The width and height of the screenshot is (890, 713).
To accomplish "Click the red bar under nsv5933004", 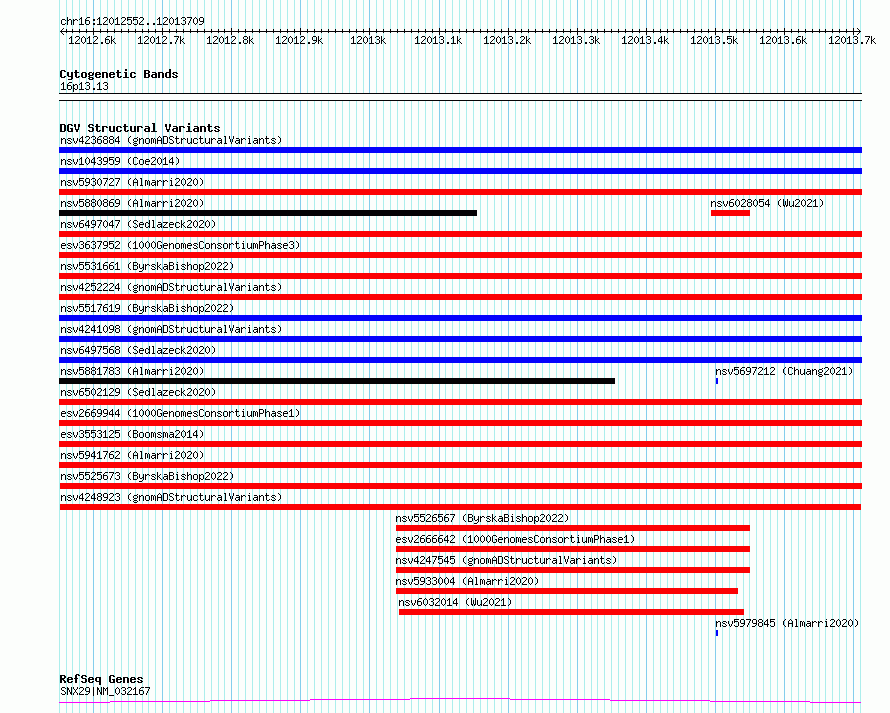I will click(x=566, y=591).
